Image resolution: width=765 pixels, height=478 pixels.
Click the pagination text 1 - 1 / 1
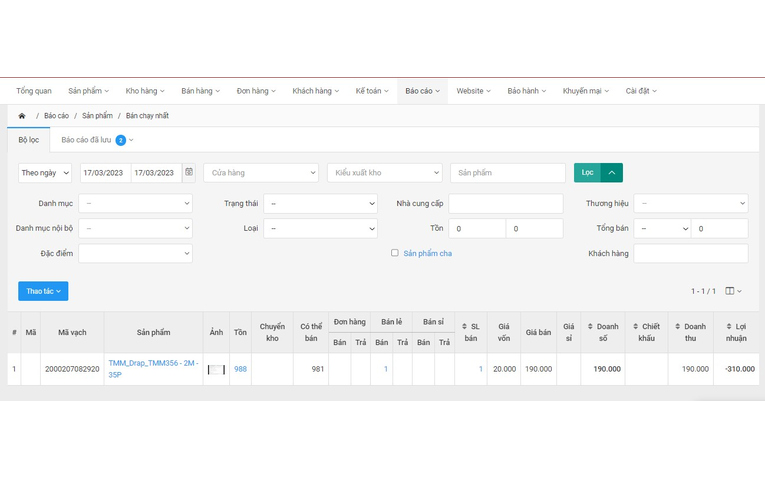703,291
